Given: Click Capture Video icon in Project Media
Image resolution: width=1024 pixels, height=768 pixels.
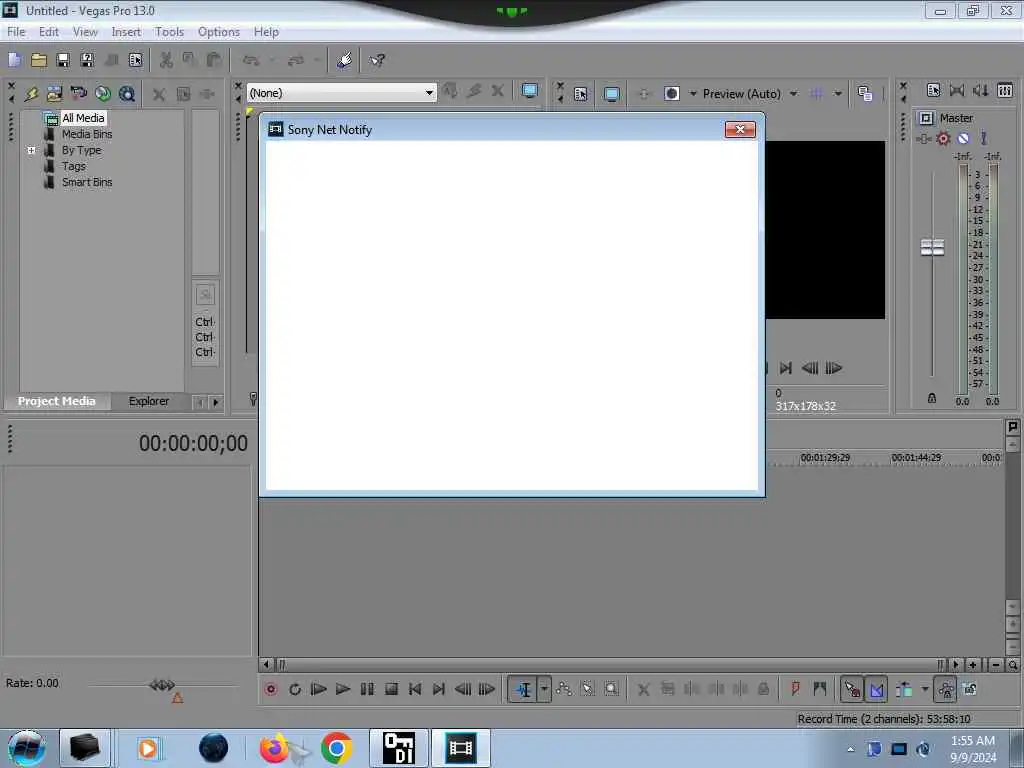Looking at the screenshot, I should (x=78, y=94).
